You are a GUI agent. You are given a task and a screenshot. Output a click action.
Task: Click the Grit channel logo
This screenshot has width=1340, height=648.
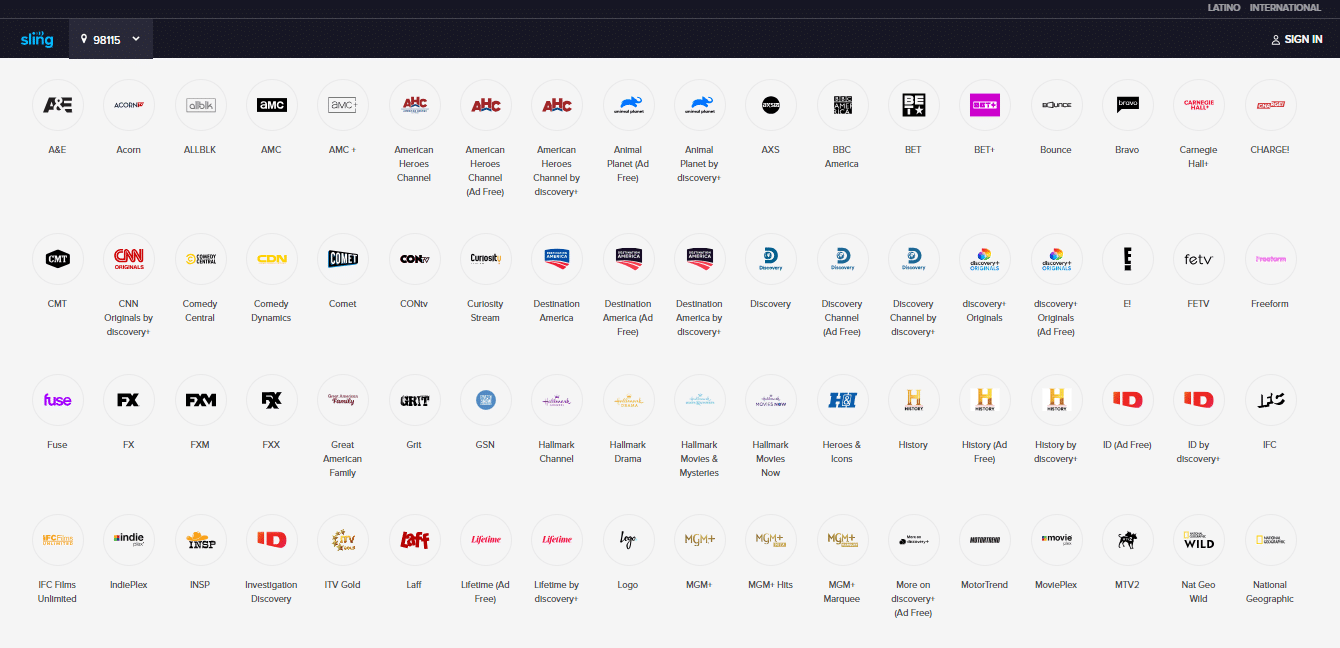(414, 400)
